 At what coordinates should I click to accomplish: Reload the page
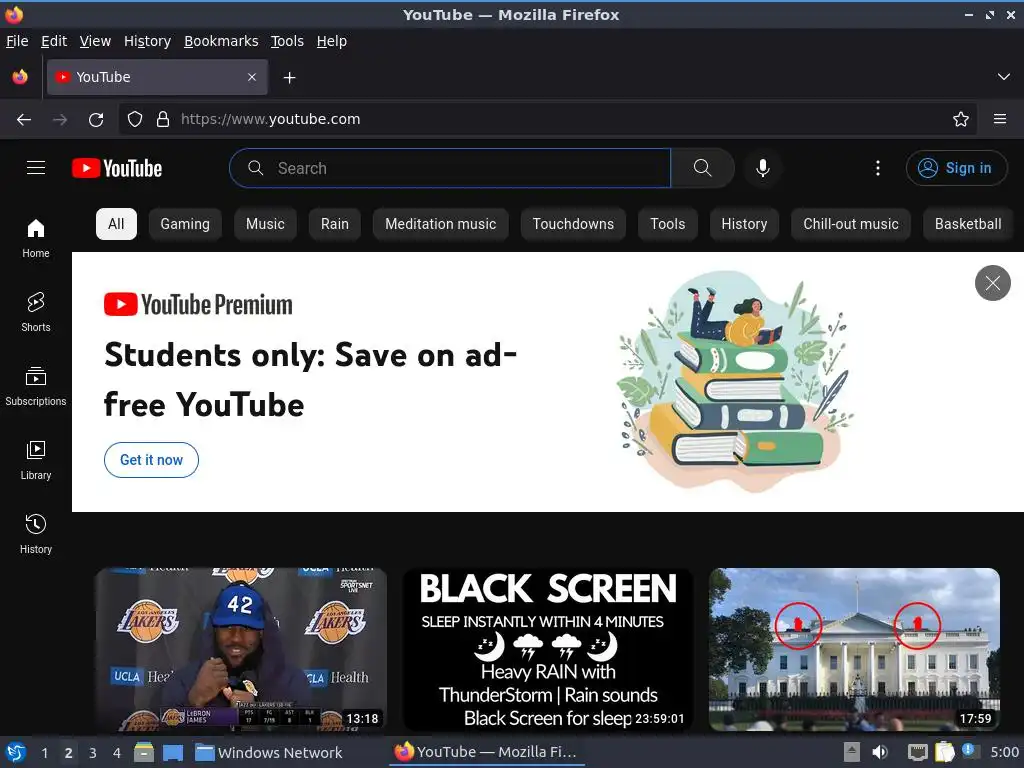click(96, 120)
